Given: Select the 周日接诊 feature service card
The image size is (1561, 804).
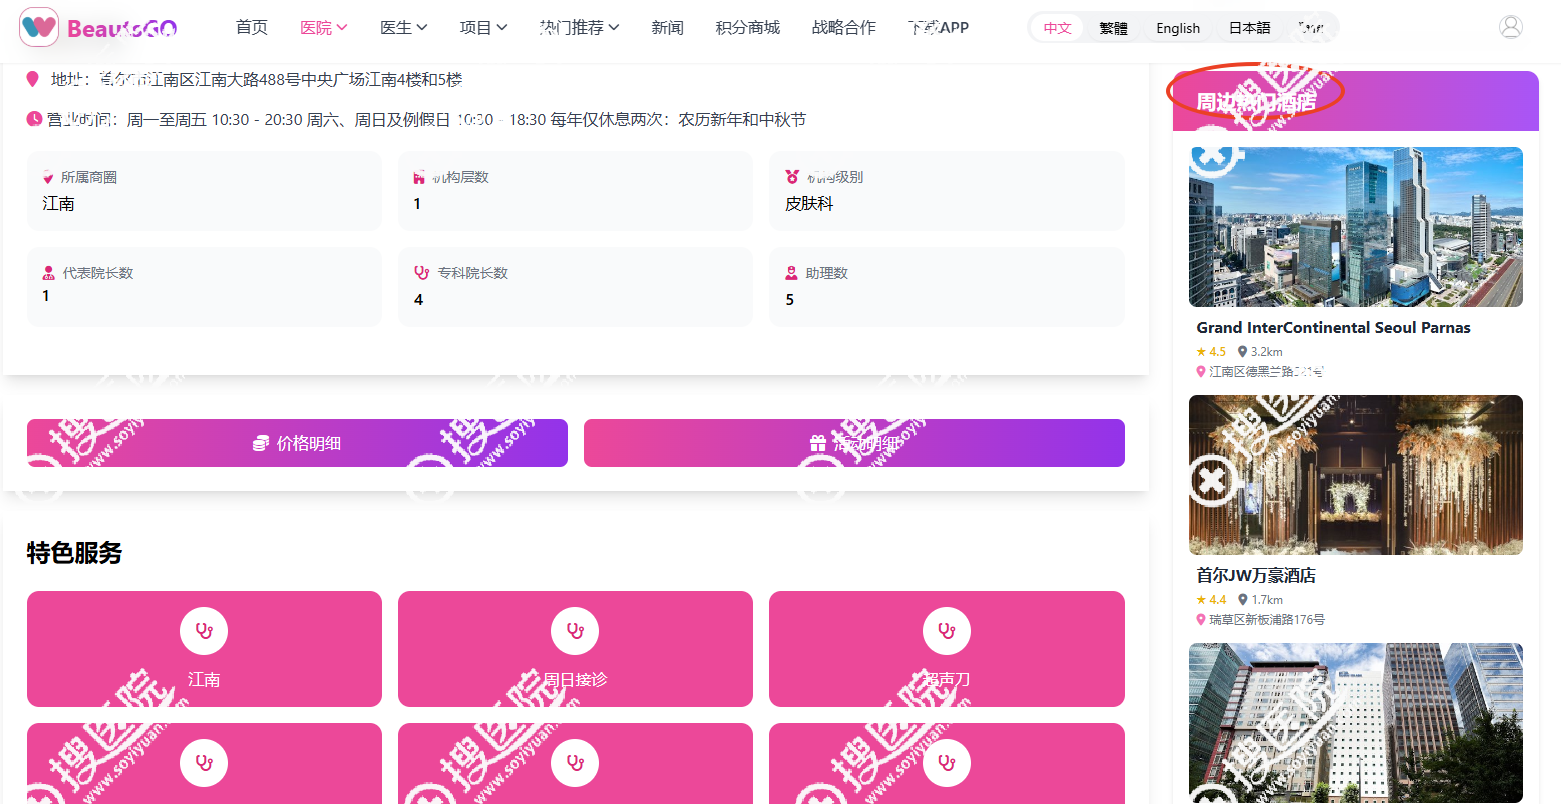Looking at the screenshot, I should point(575,649).
